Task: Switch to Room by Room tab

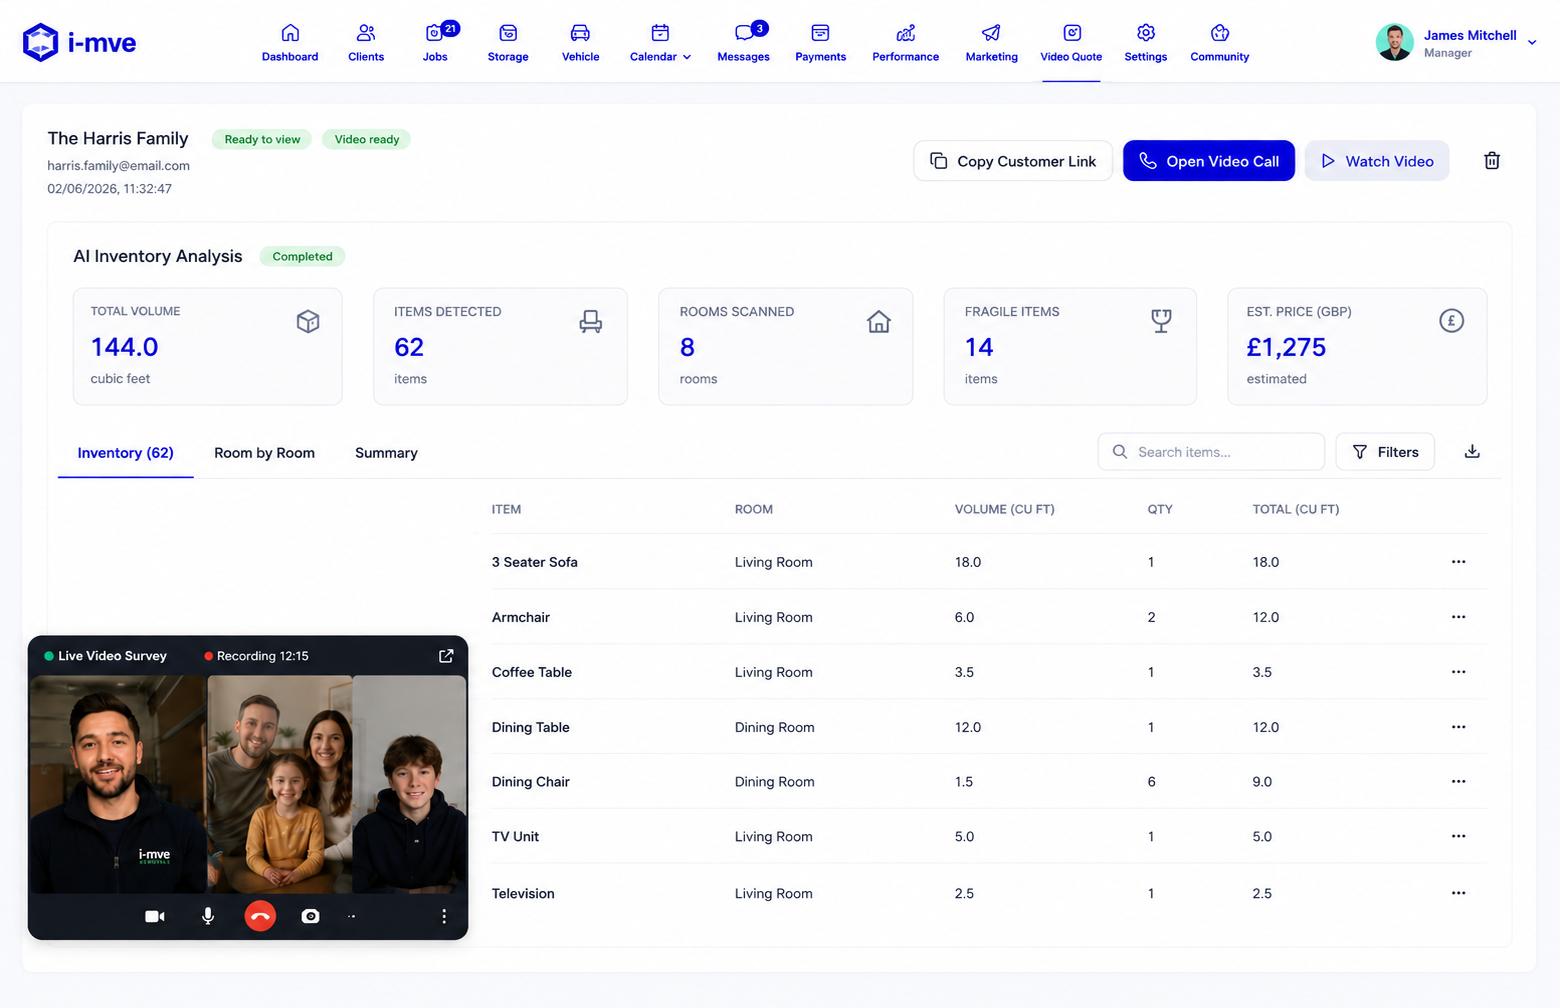Action: (x=264, y=453)
